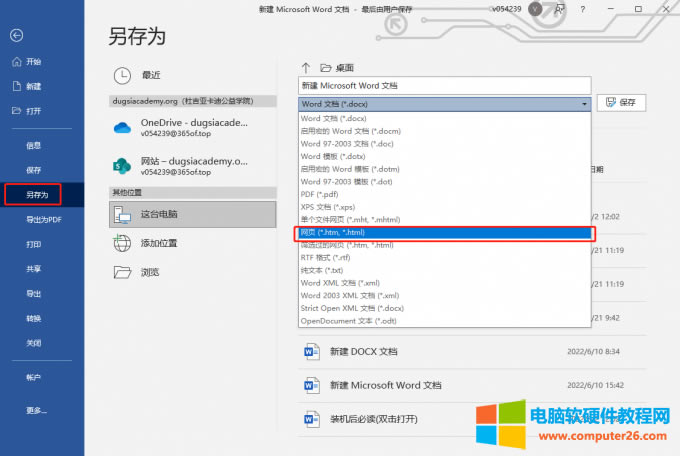
Task: Select PDF (*.pdf) format
Action: pyautogui.click(x=445, y=194)
